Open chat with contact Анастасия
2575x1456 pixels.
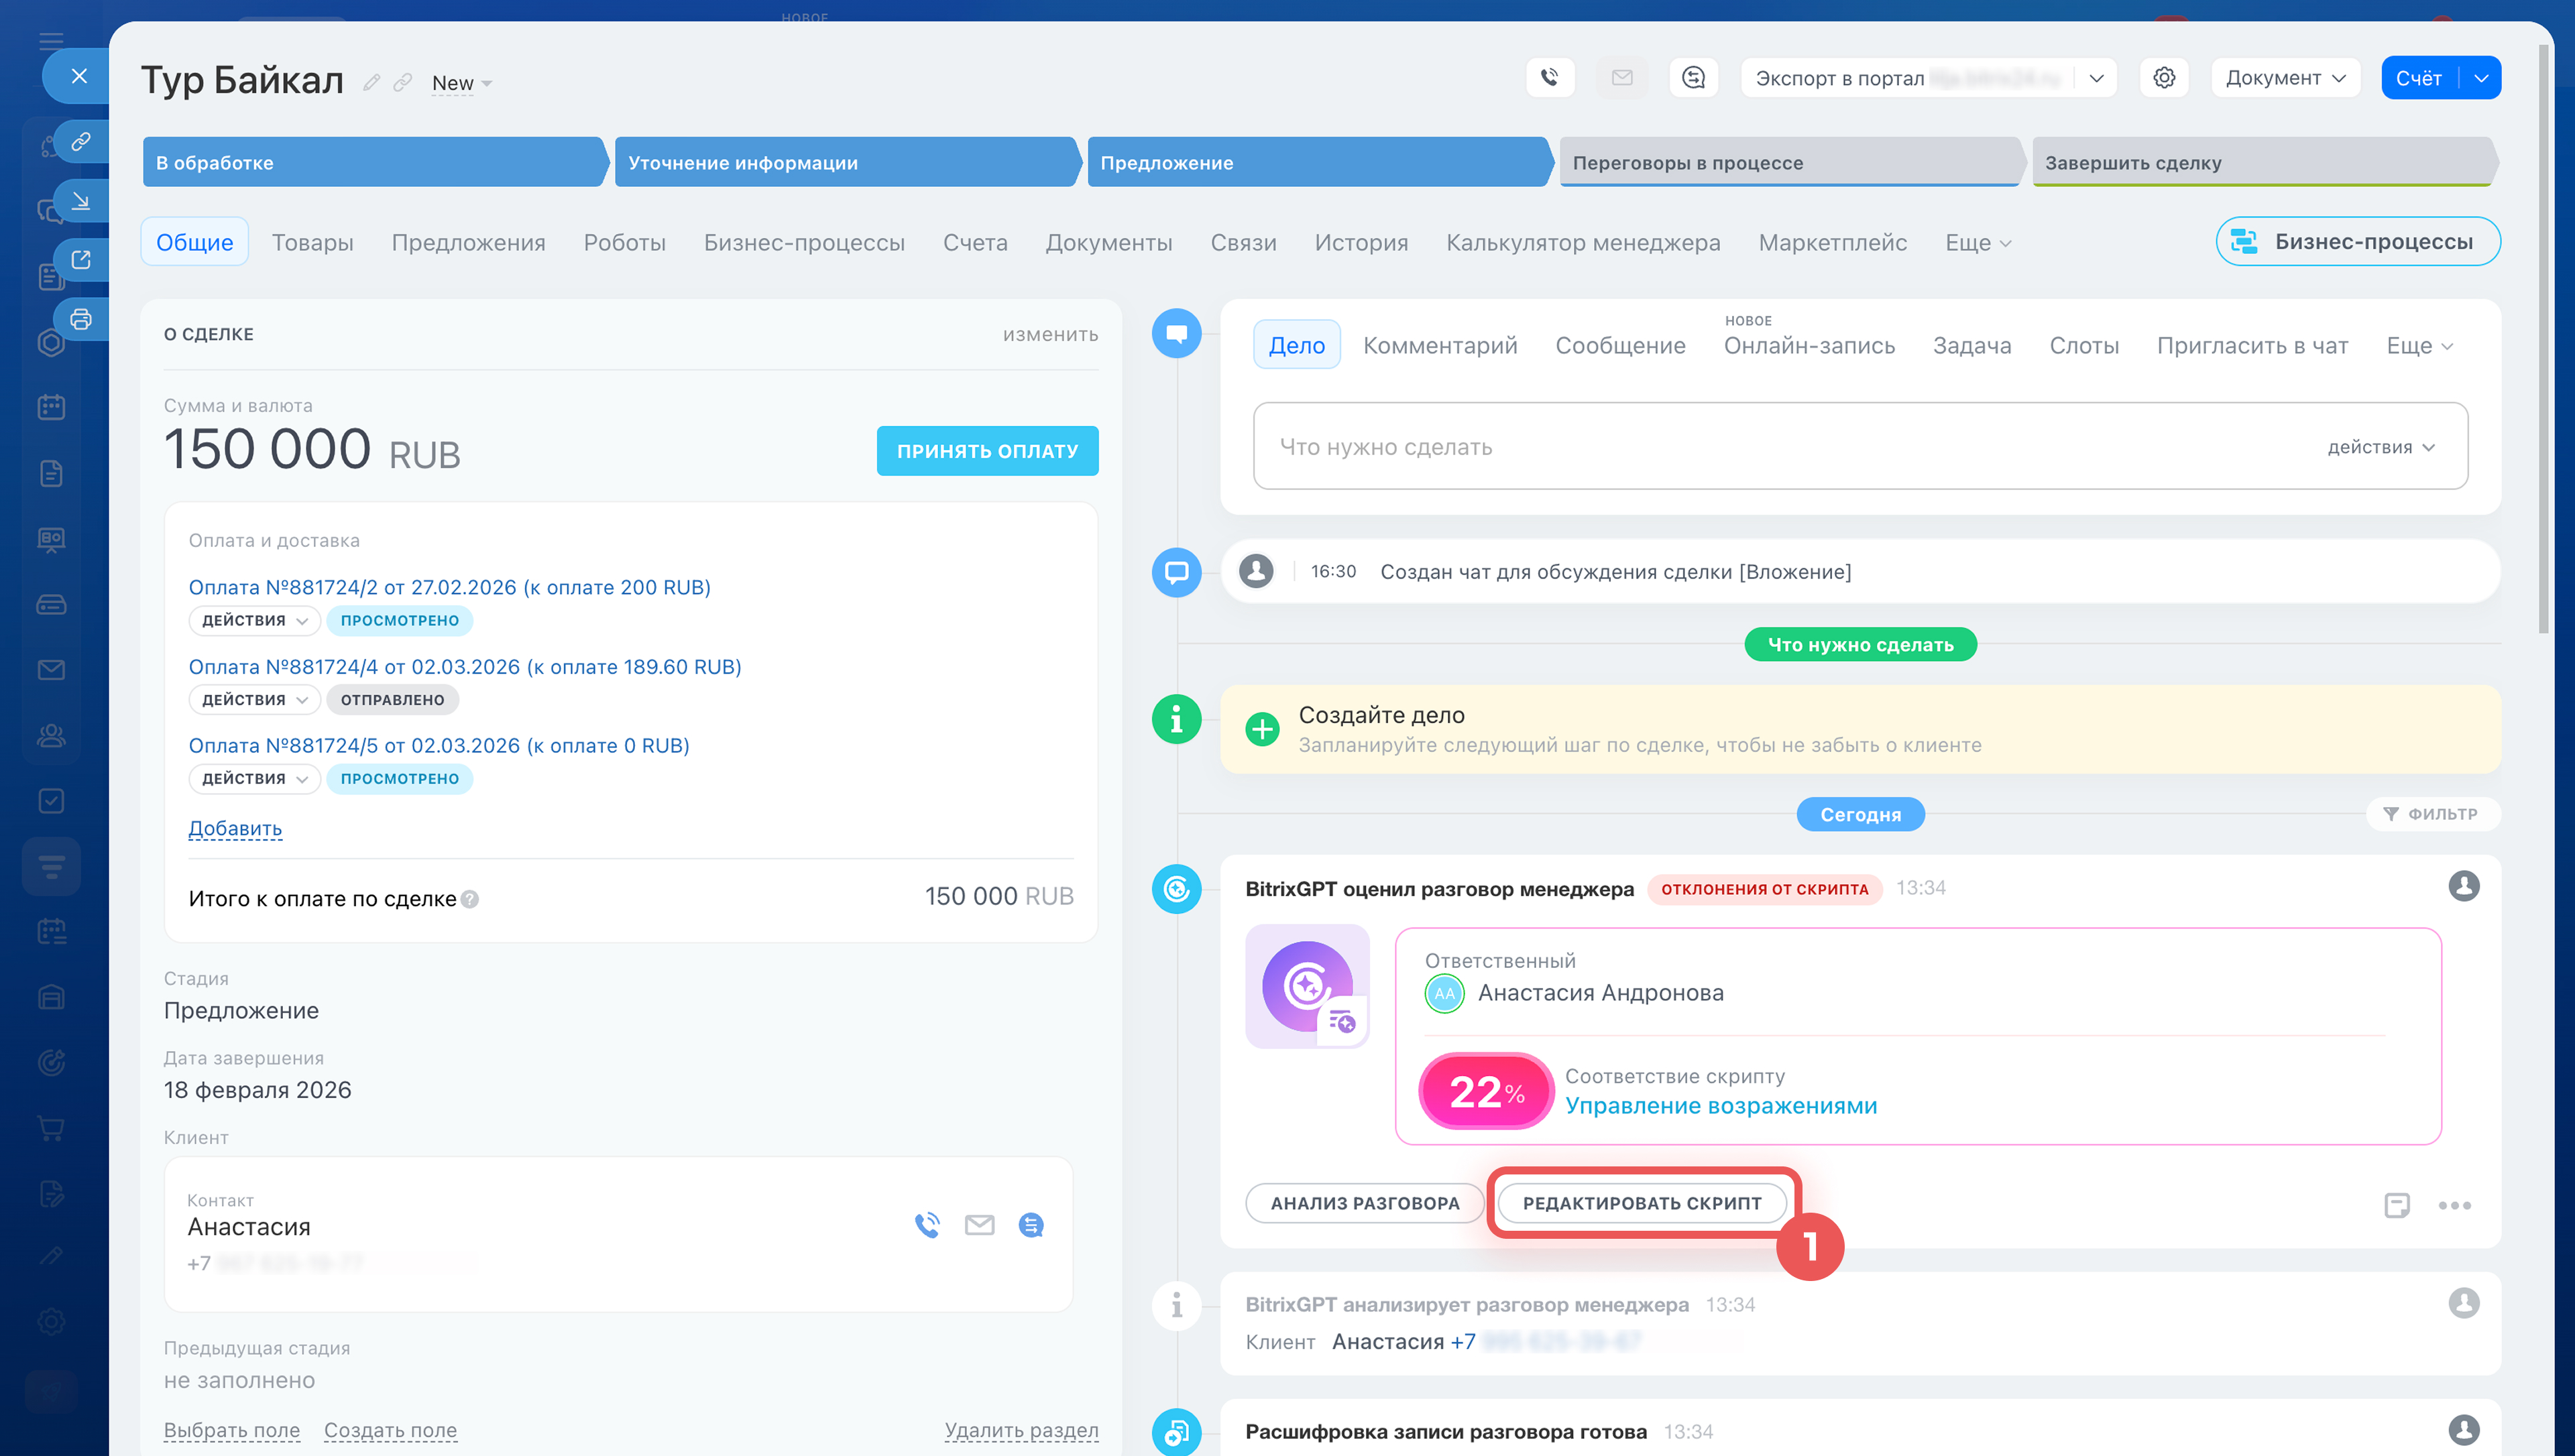click(1031, 1225)
